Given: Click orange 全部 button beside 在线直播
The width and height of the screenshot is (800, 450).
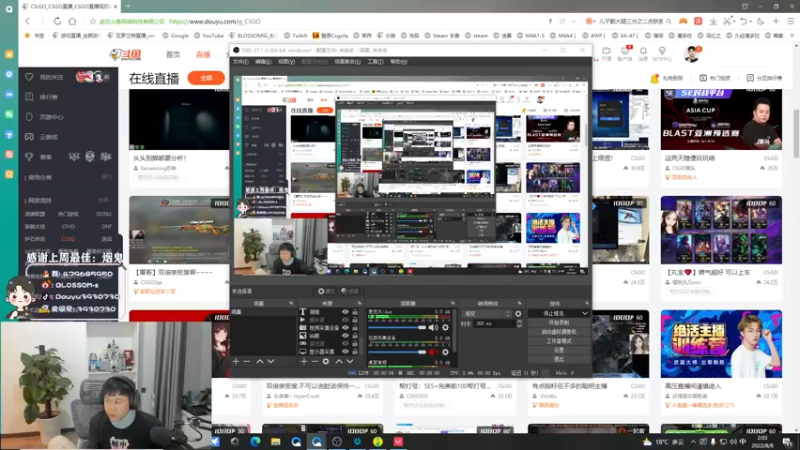Looking at the screenshot, I should pos(206,78).
